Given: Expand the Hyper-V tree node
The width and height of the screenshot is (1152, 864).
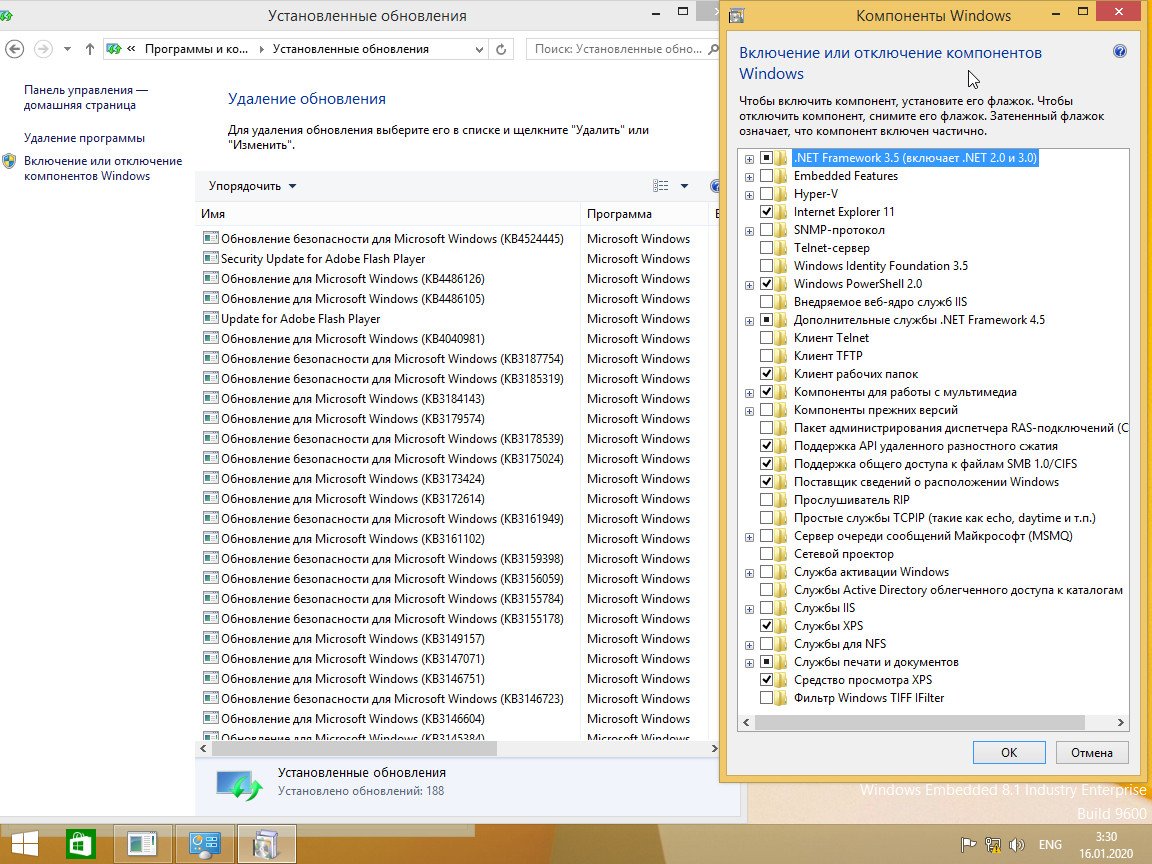Looking at the screenshot, I should click(749, 194).
